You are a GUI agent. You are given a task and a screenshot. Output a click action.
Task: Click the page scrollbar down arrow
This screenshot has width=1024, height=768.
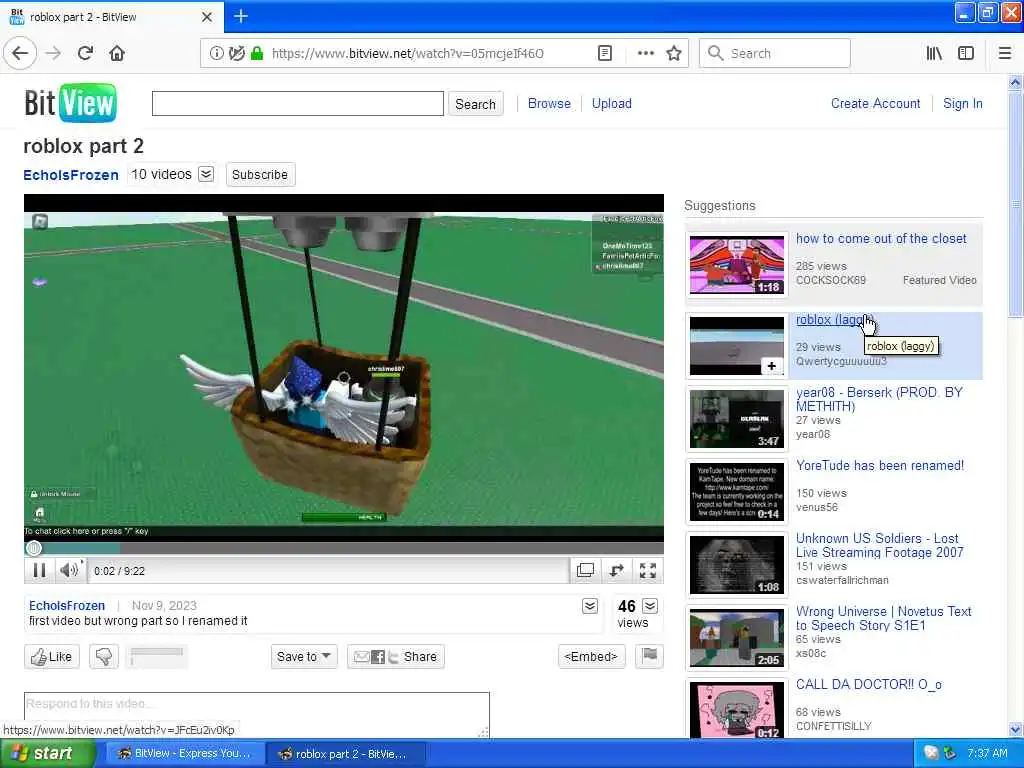[1015, 729]
